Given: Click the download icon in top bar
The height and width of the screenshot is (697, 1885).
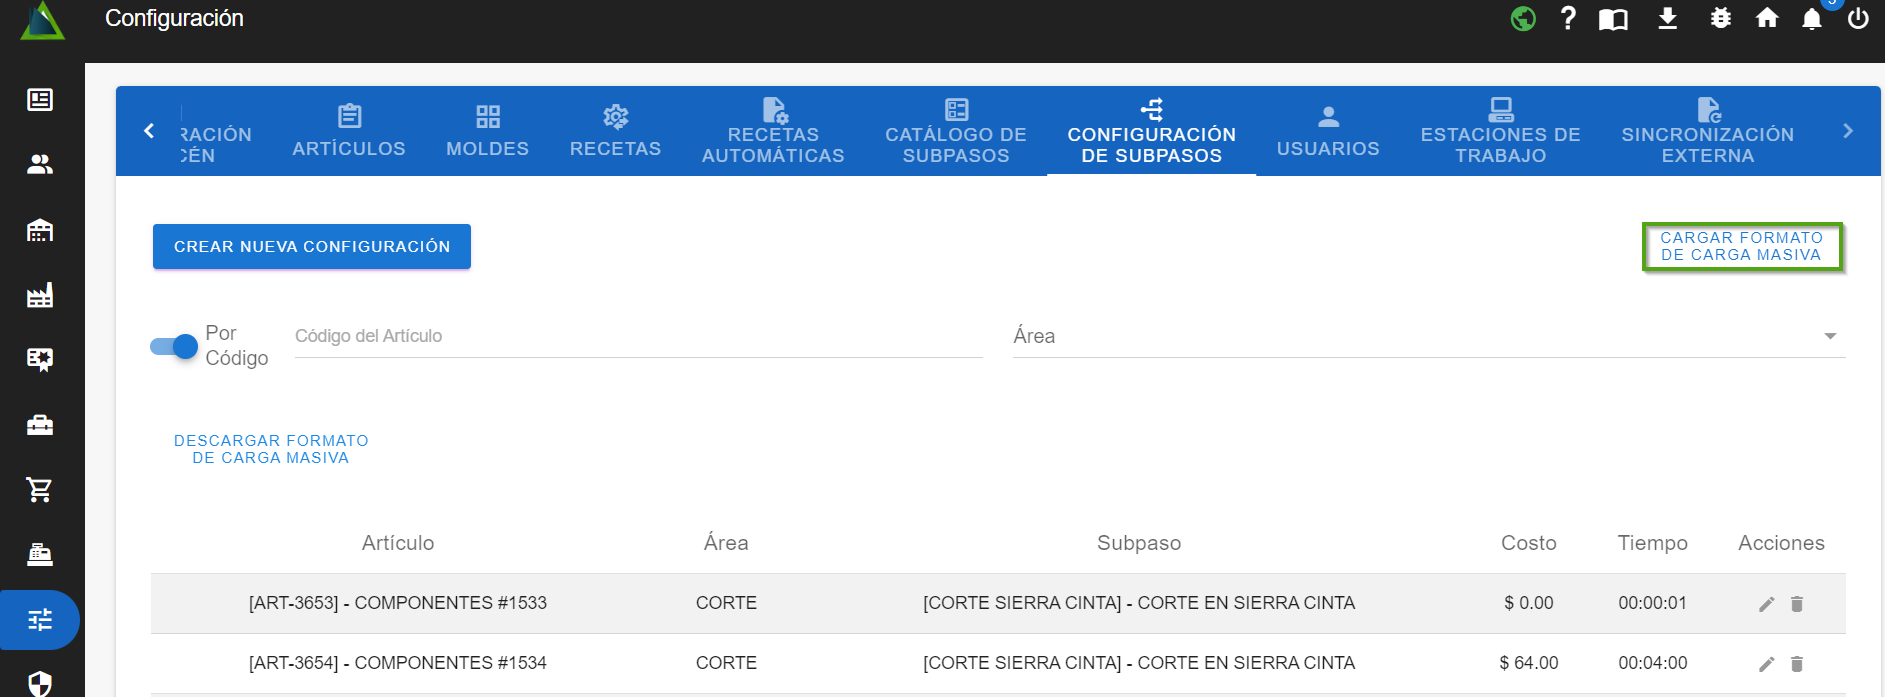Looking at the screenshot, I should click(1667, 19).
